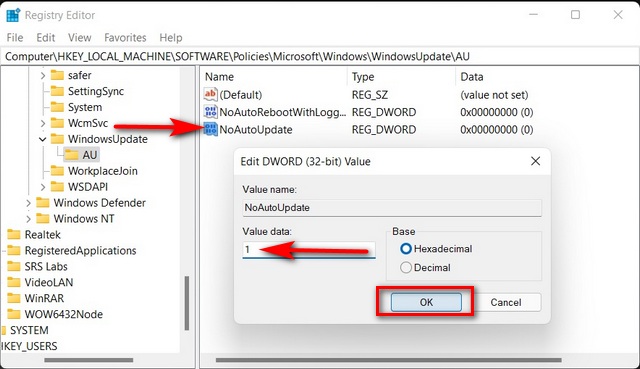
Task: Expand the Windows NT key
Action: (x=28, y=219)
